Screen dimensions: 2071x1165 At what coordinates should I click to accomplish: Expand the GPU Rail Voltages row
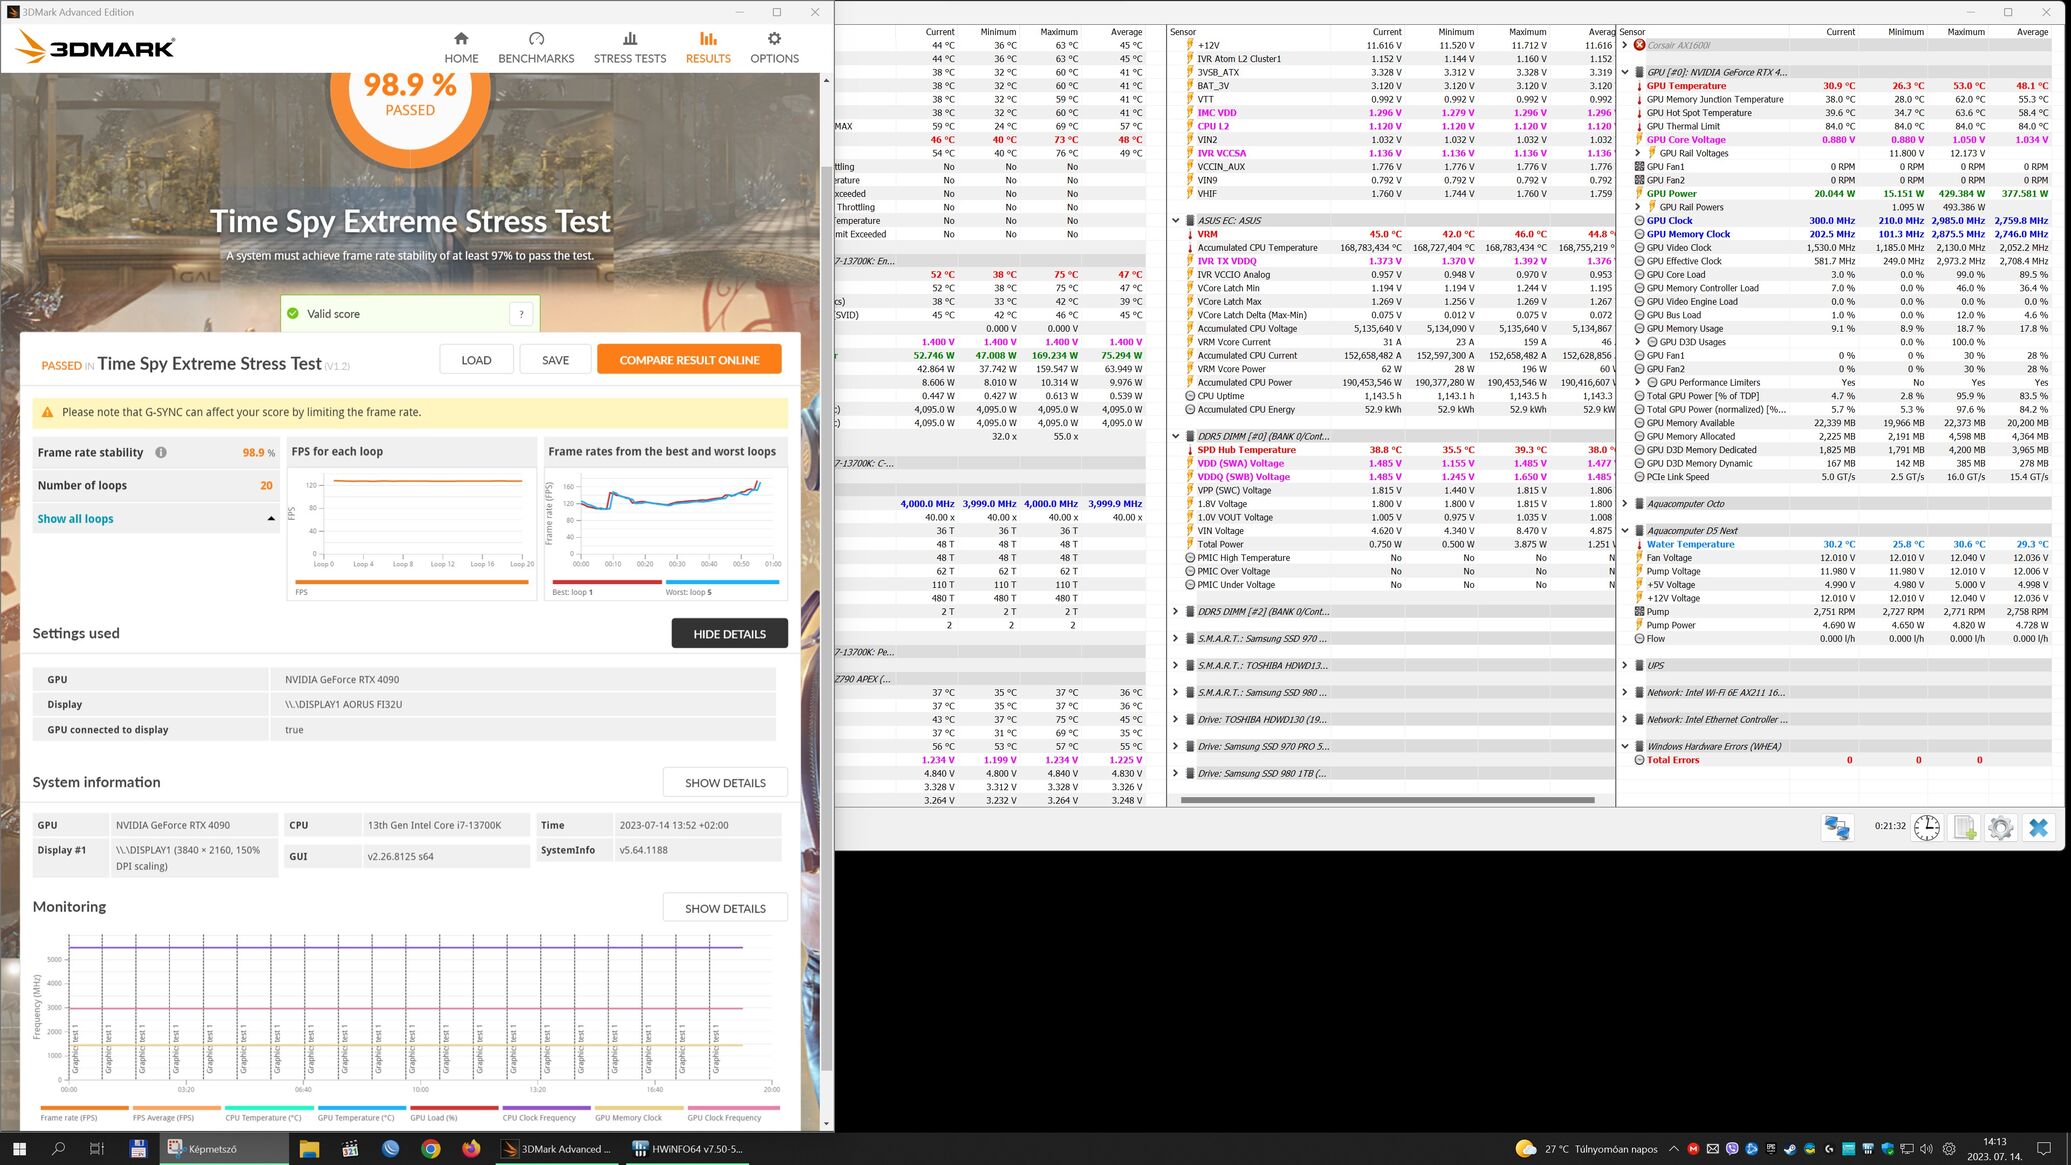tap(1638, 153)
